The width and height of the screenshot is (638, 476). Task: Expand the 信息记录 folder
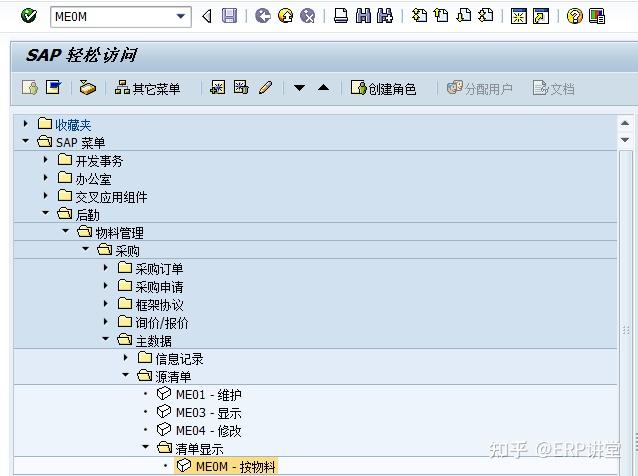(126, 357)
